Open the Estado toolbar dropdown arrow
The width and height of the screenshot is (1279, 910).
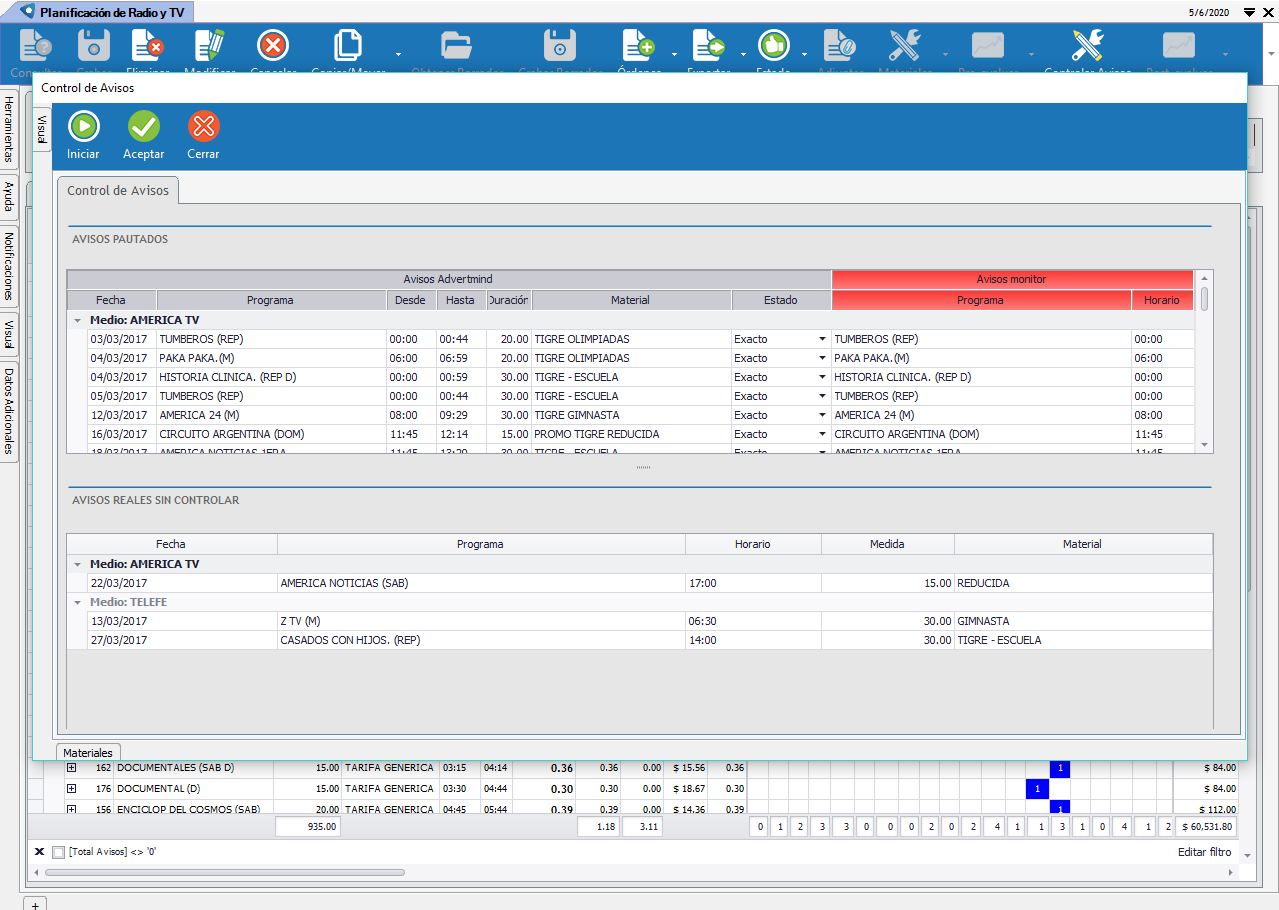(x=804, y=54)
